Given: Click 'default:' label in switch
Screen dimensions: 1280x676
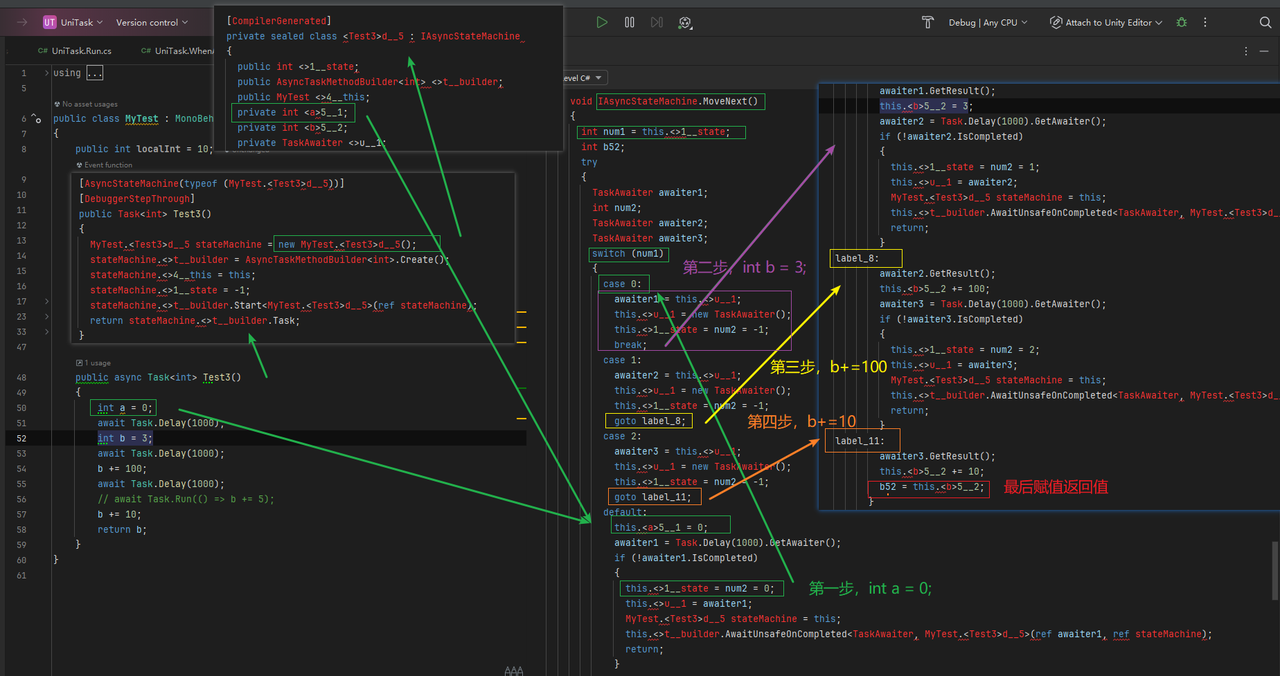Looking at the screenshot, I should pyautogui.click(x=626, y=512).
